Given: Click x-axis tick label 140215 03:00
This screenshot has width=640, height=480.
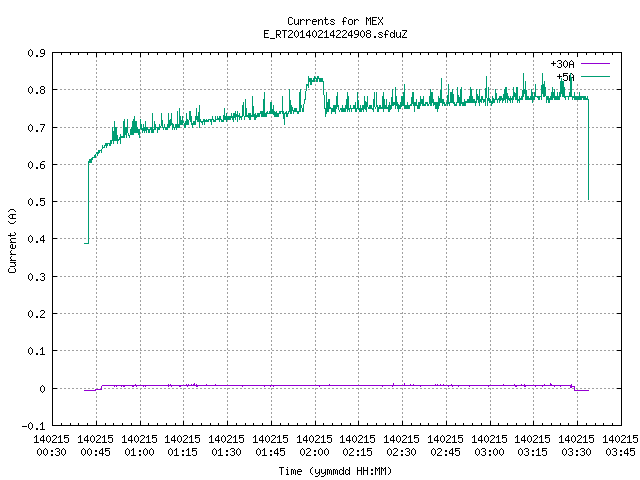Looking at the screenshot, I should 490,445.
